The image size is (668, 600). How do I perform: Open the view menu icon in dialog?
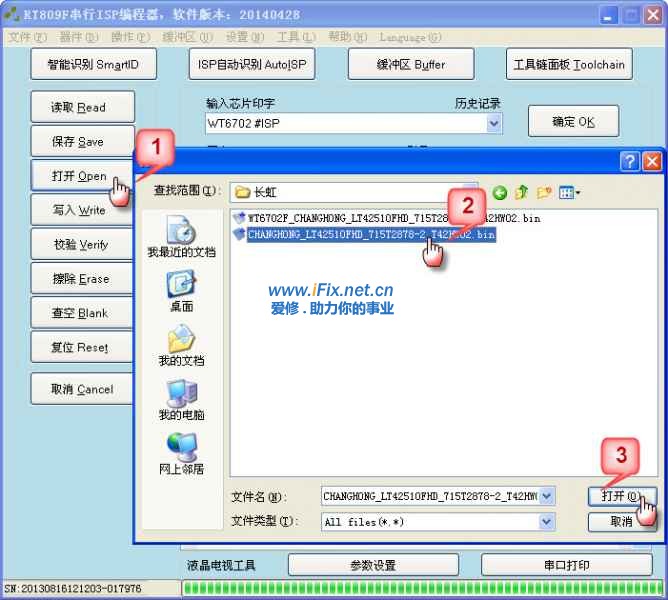click(x=570, y=192)
